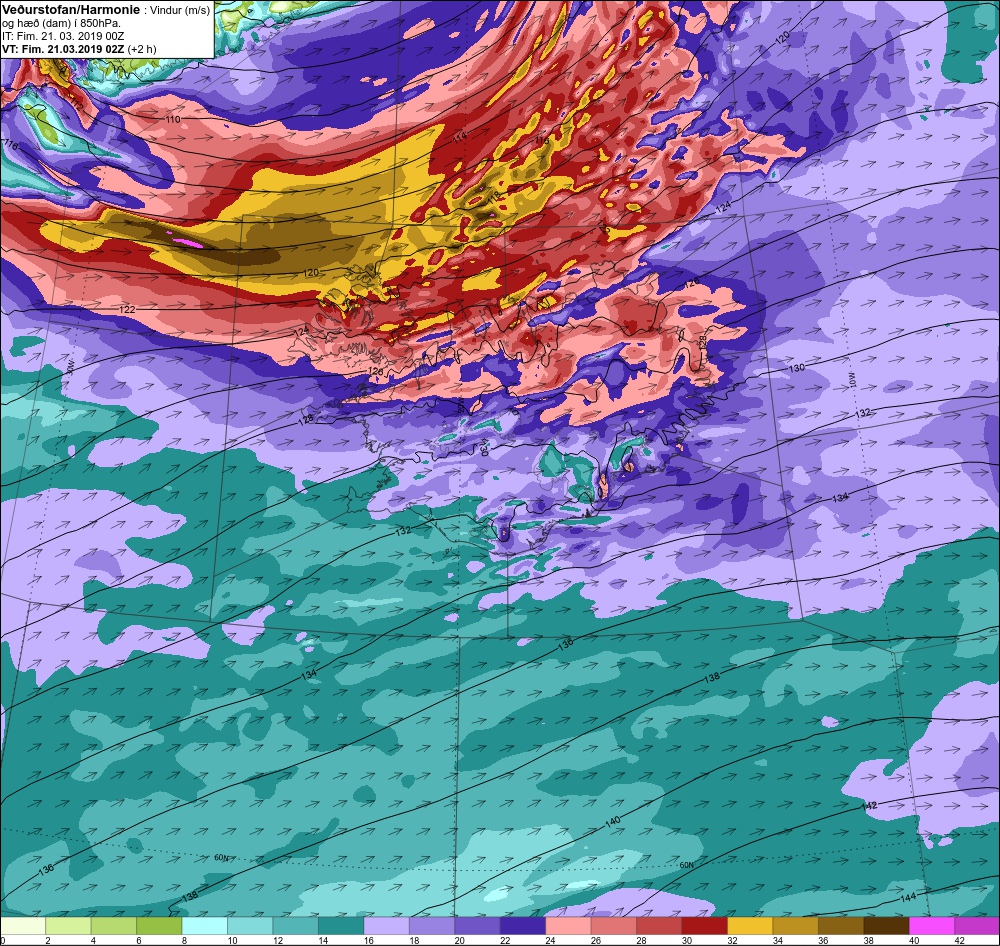Click the '144' height contour label
Screen dimensions: 1000x946
click(x=908, y=898)
